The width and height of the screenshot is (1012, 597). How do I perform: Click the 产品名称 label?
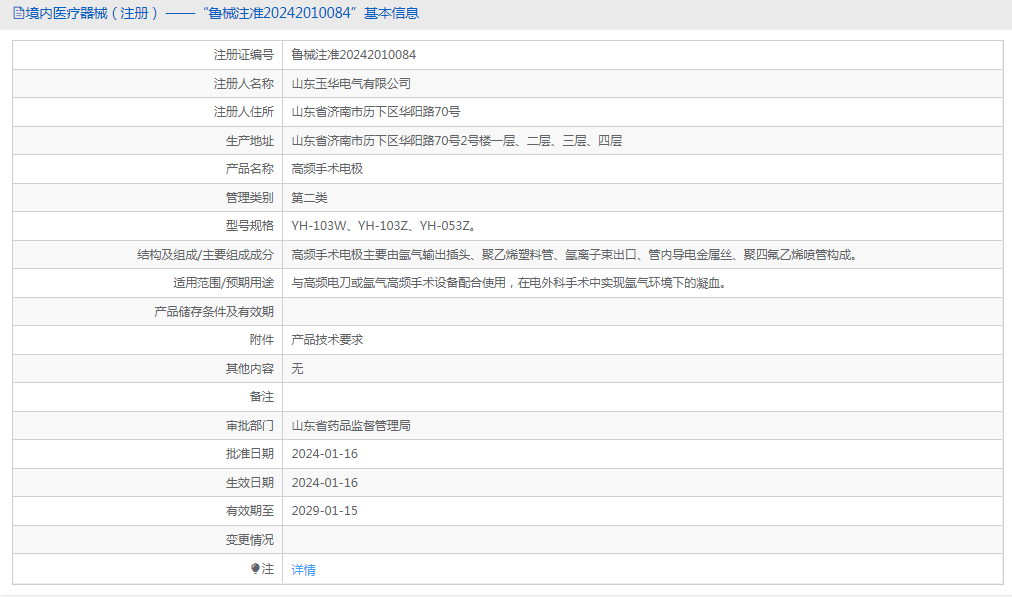249,168
